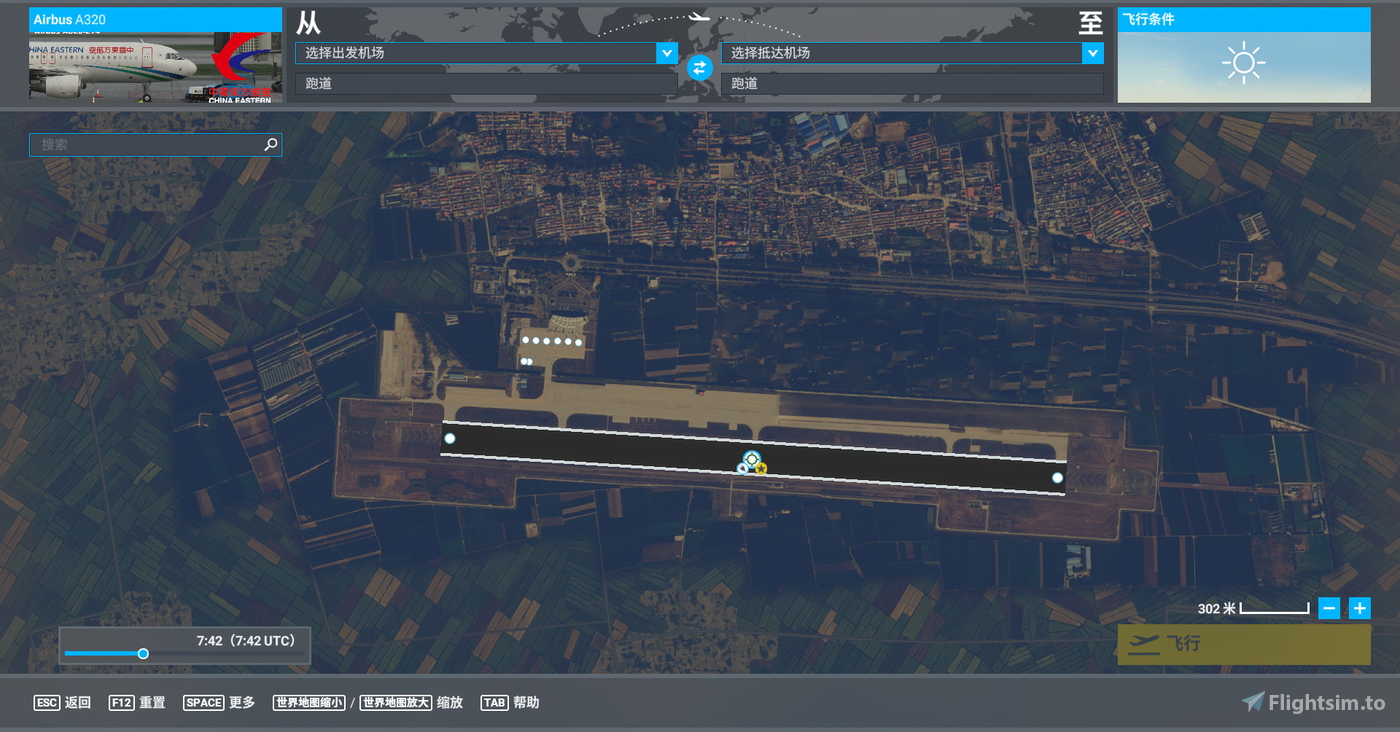Click the swap departure and arrival icon
This screenshot has height=732, width=1400.
(699, 68)
